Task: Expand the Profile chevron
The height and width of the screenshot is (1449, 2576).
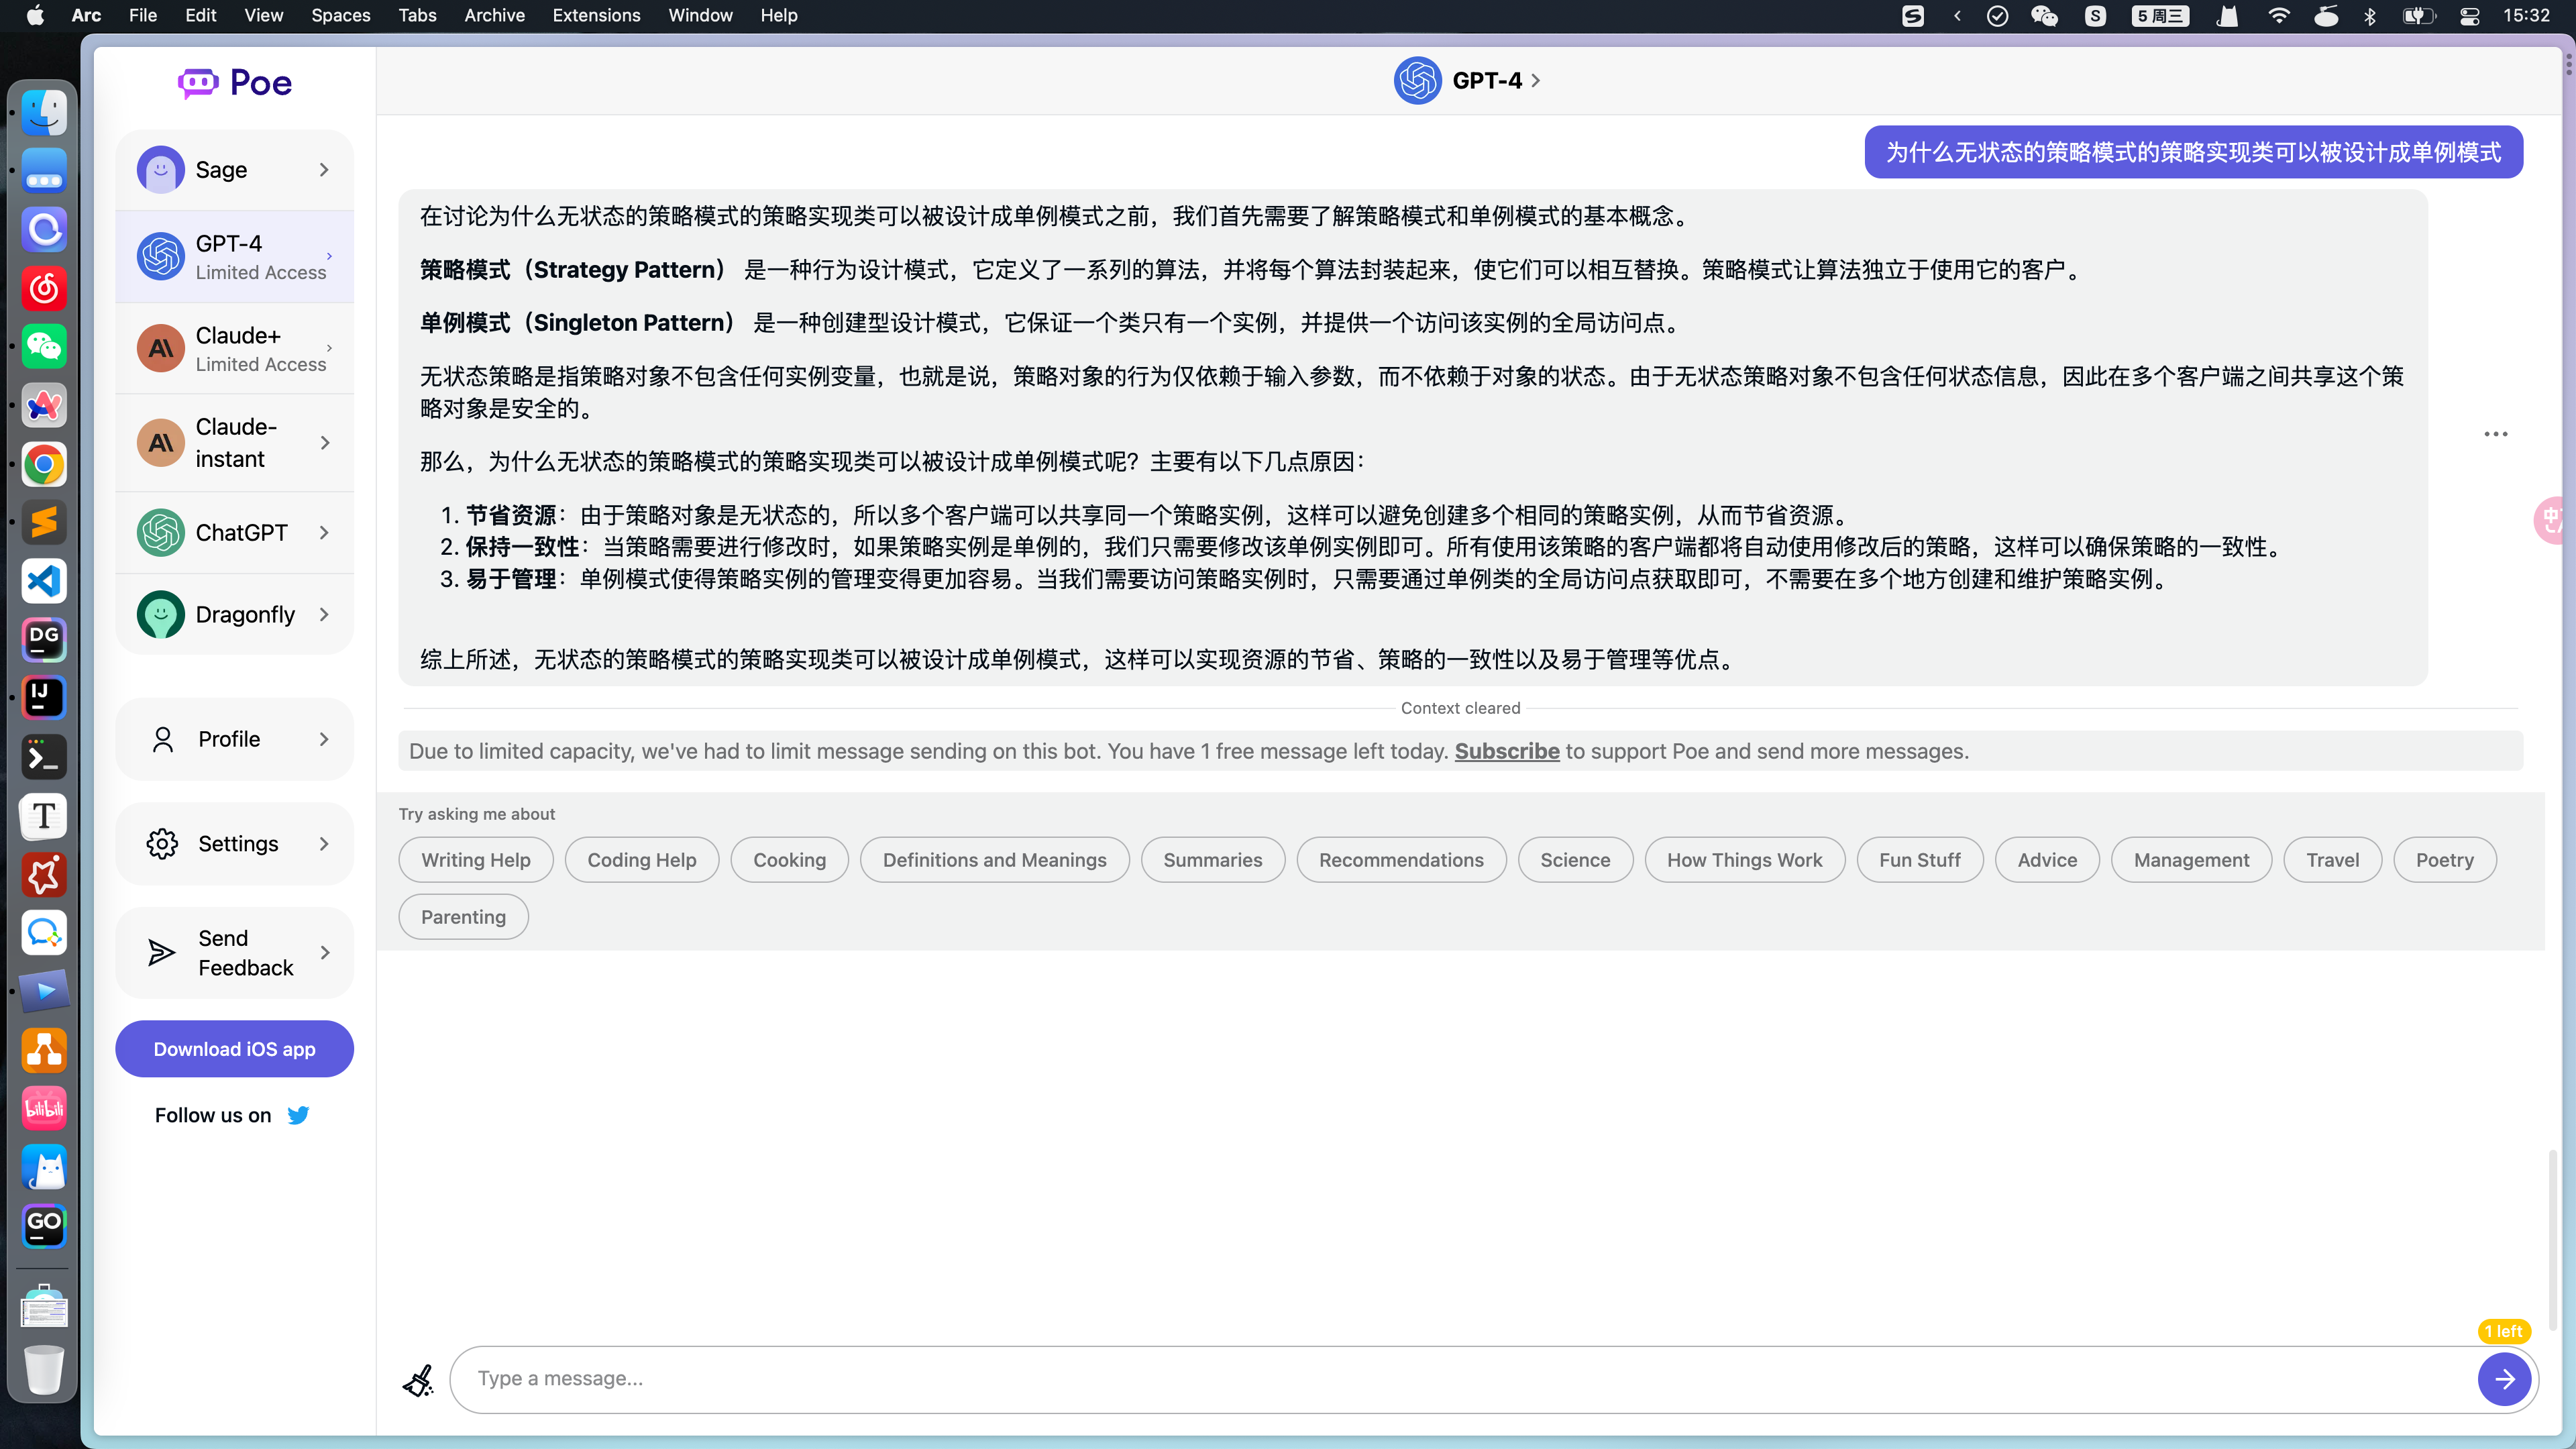Action: coord(324,739)
